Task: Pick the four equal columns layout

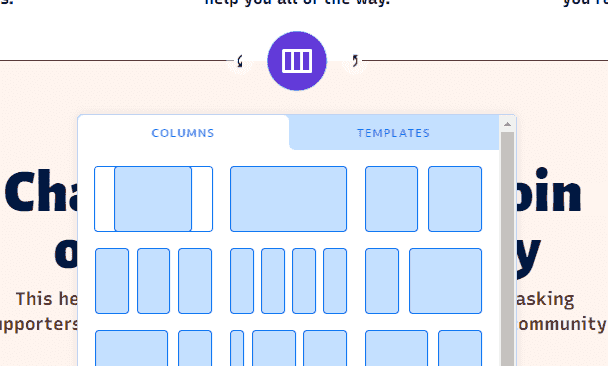Action: 288,281
